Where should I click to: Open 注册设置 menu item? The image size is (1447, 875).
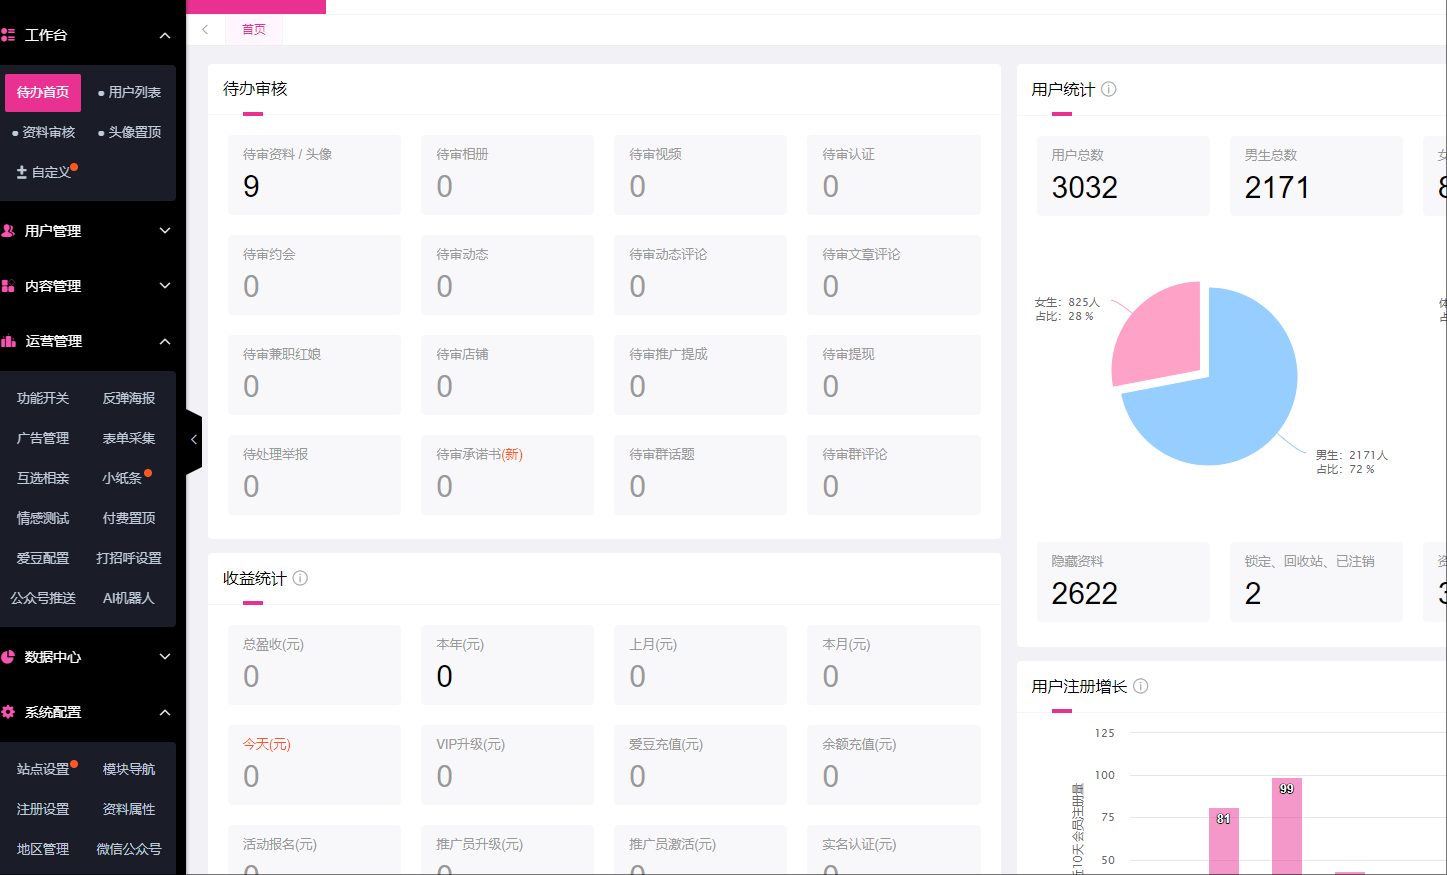(x=43, y=809)
